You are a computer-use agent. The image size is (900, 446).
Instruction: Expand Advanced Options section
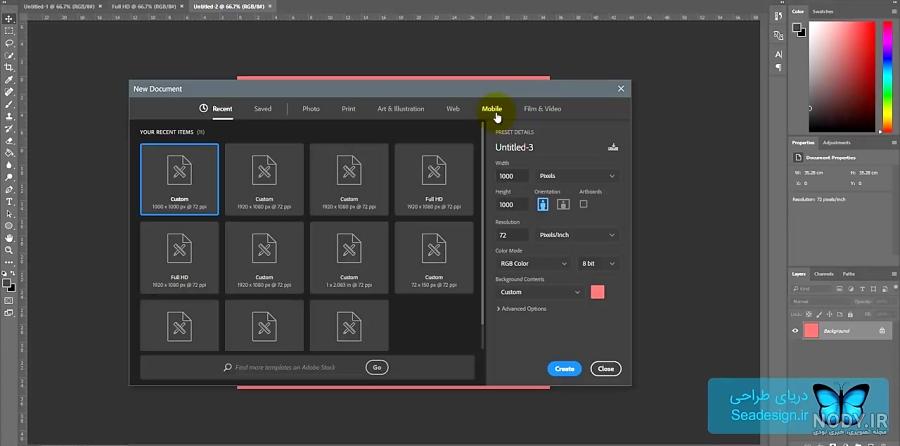(x=521, y=309)
